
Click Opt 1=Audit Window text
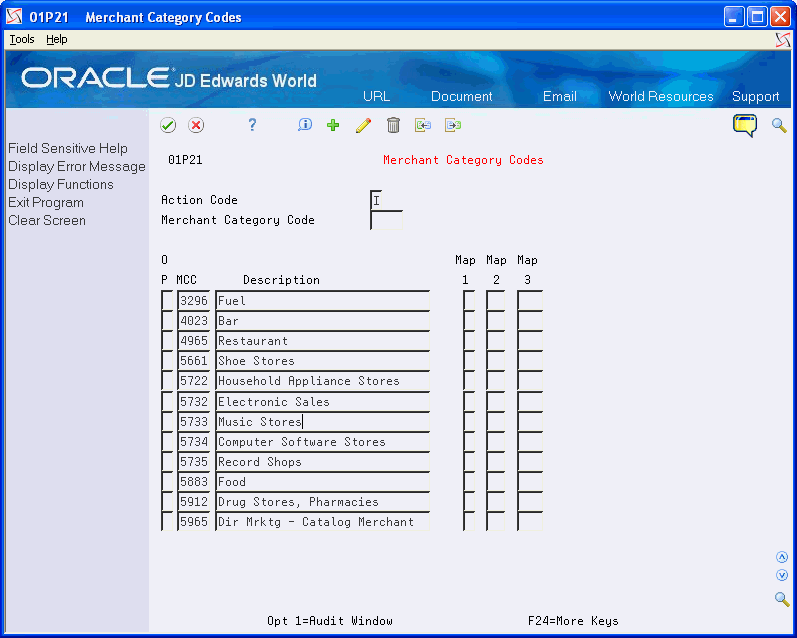(x=330, y=621)
